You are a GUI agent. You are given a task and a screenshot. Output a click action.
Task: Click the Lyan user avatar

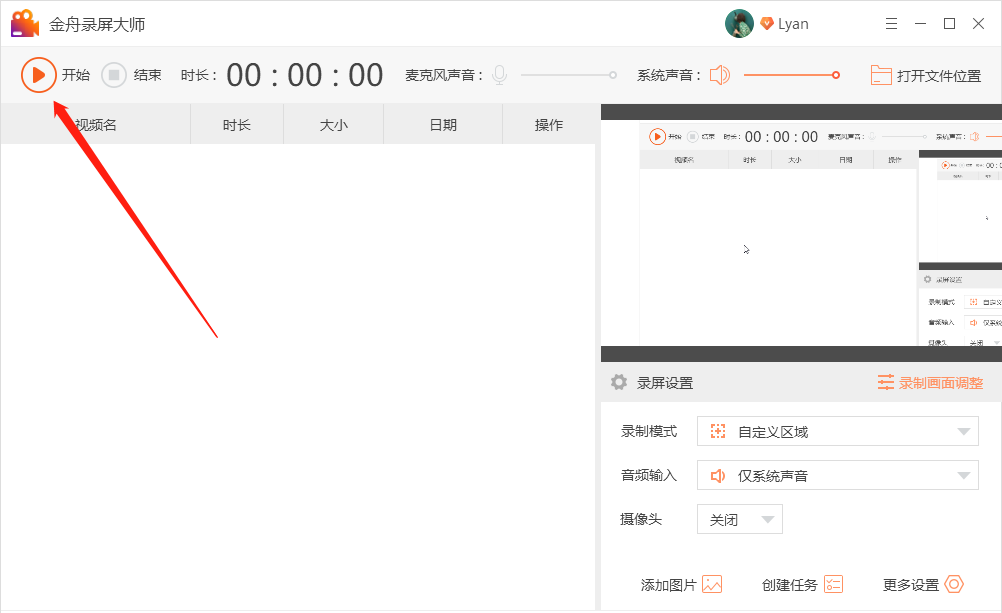click(x=739, y=24)
